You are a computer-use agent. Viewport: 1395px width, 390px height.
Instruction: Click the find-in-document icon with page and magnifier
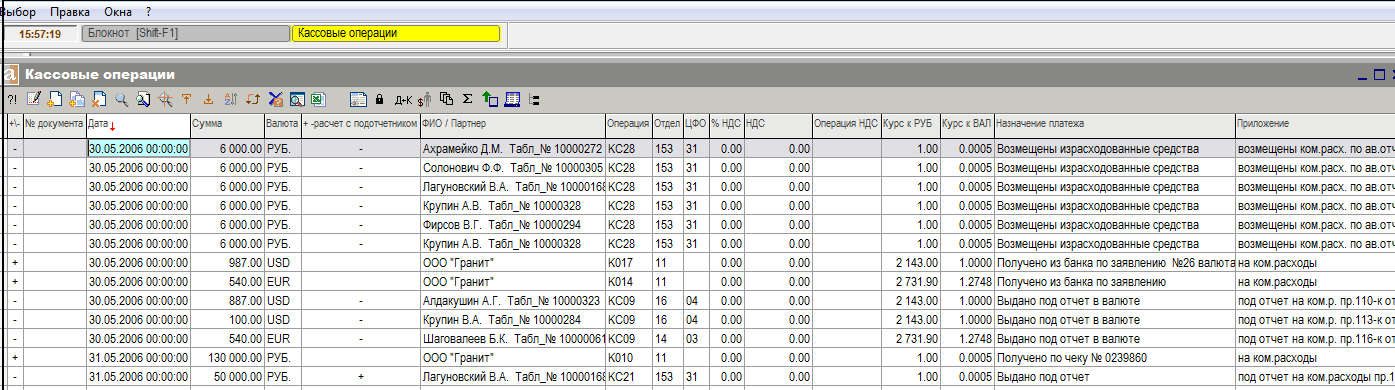click(x=143, y=99)
